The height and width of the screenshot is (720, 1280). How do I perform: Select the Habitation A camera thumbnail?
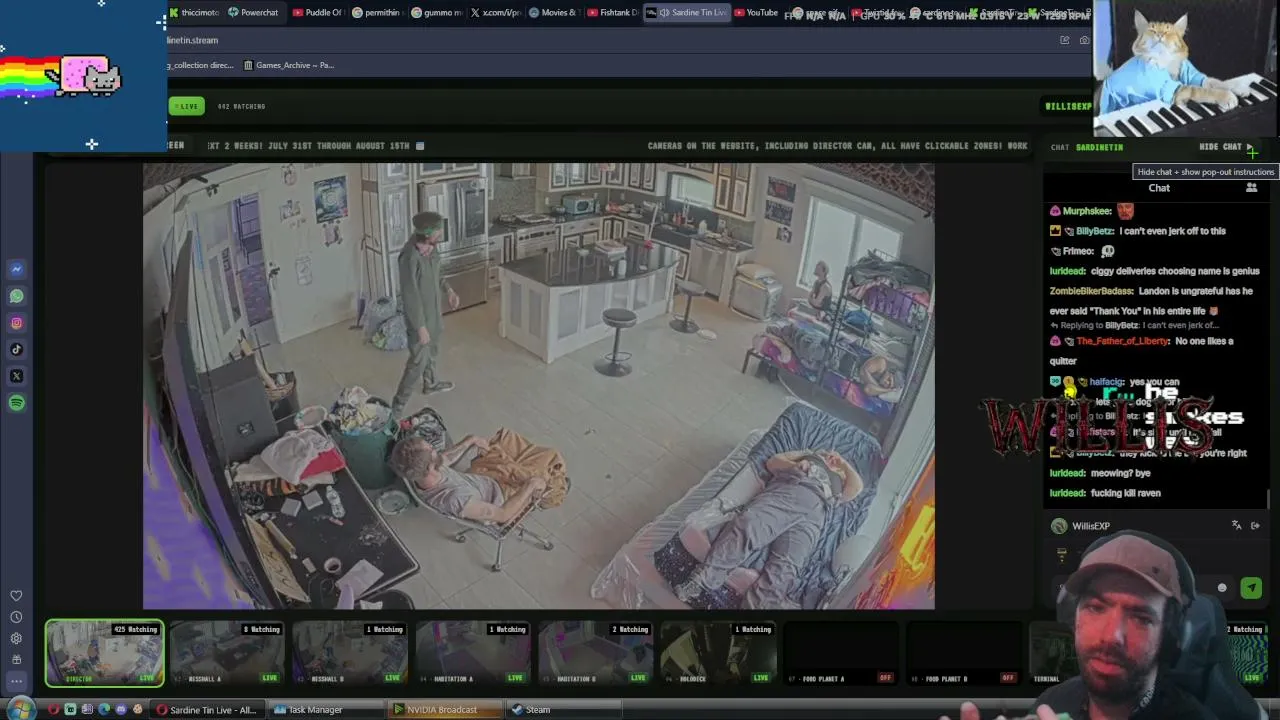pos(474,653)
